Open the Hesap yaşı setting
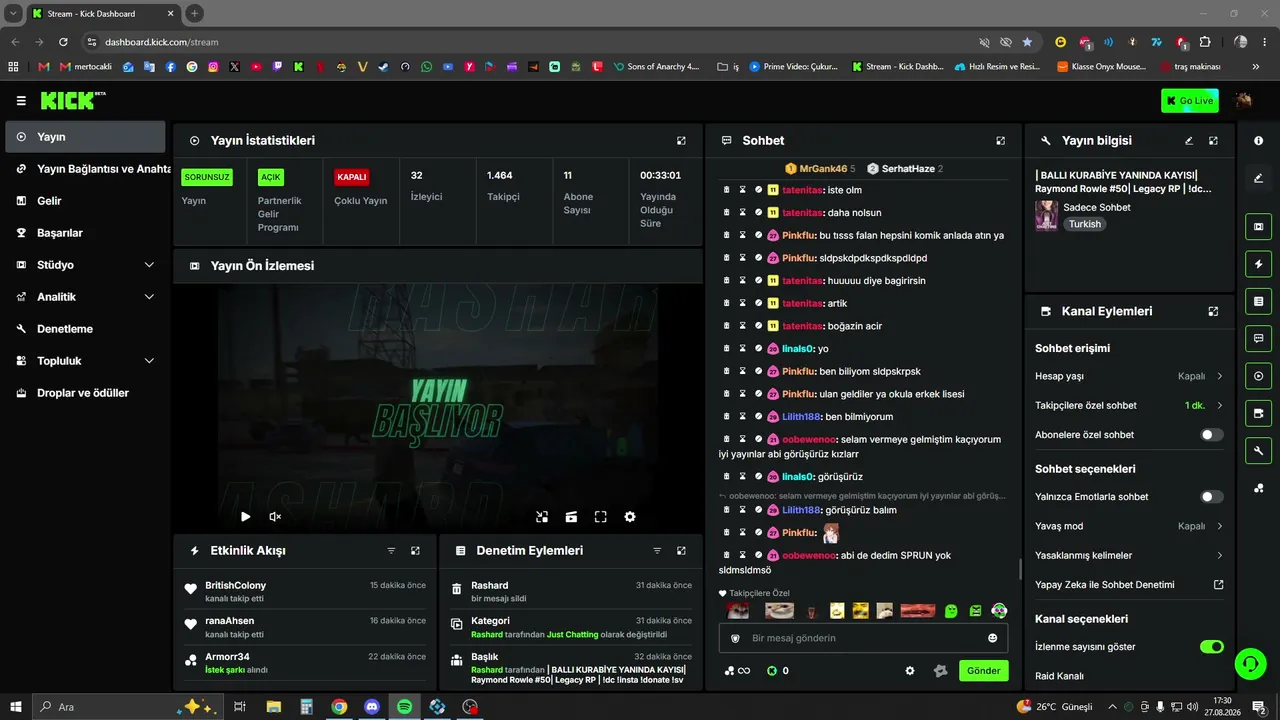1280x720 pixels. point(1129,376)
